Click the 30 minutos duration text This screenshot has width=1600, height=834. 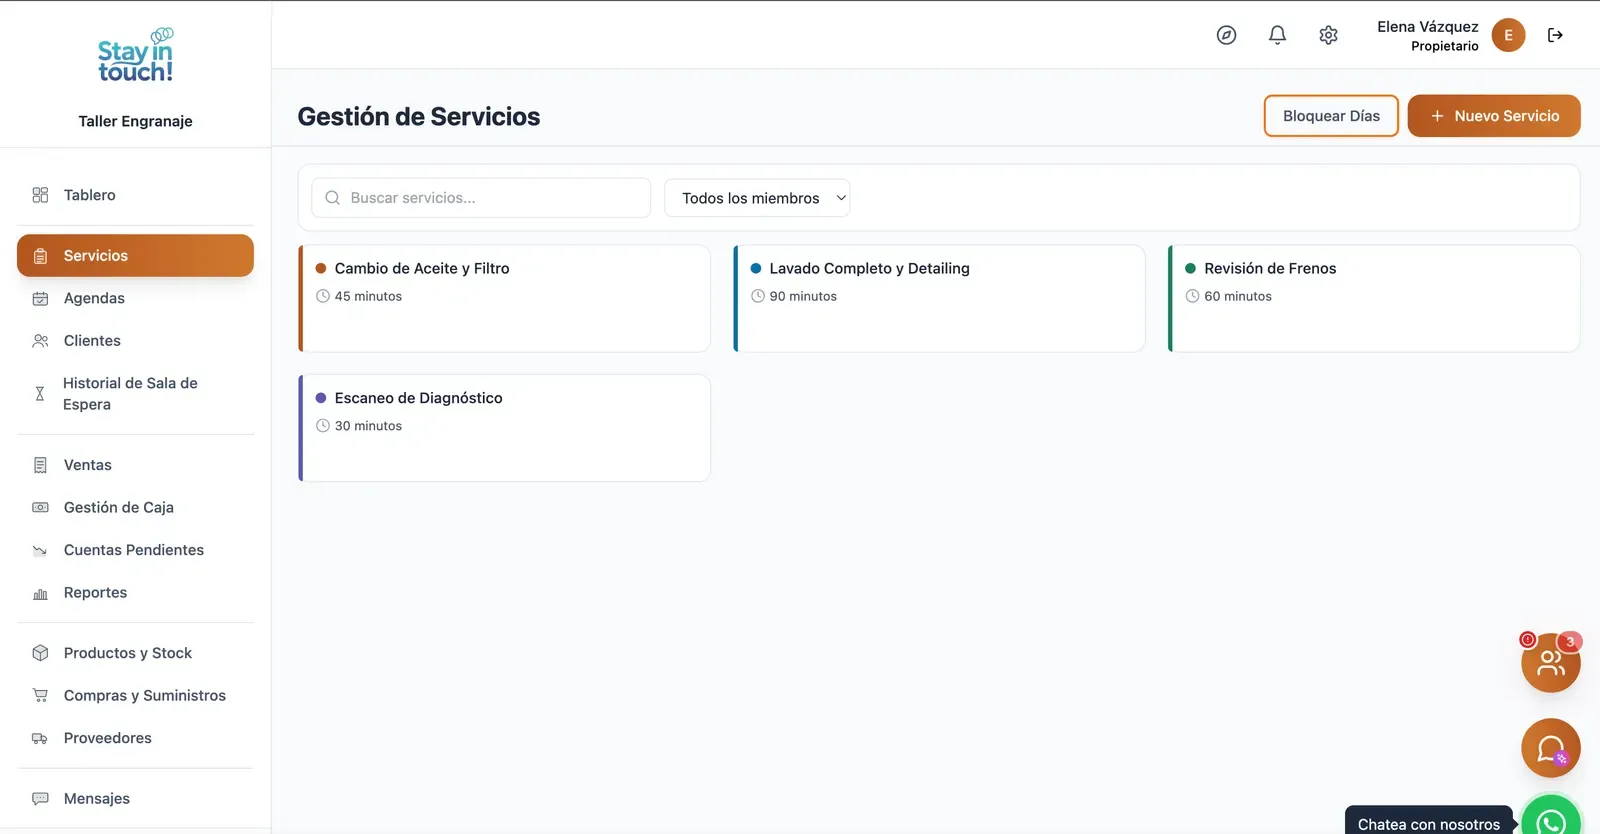[368, 426]
